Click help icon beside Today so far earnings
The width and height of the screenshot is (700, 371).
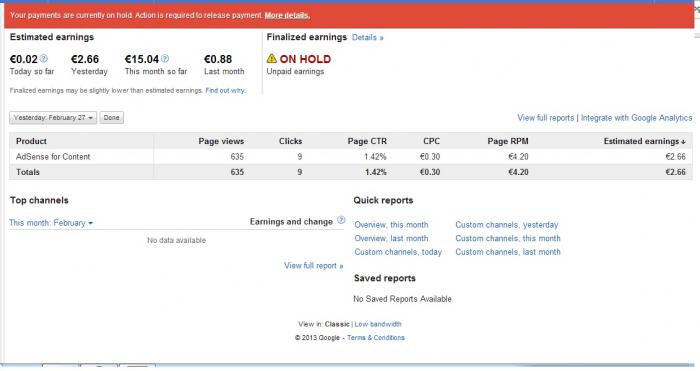43,58
